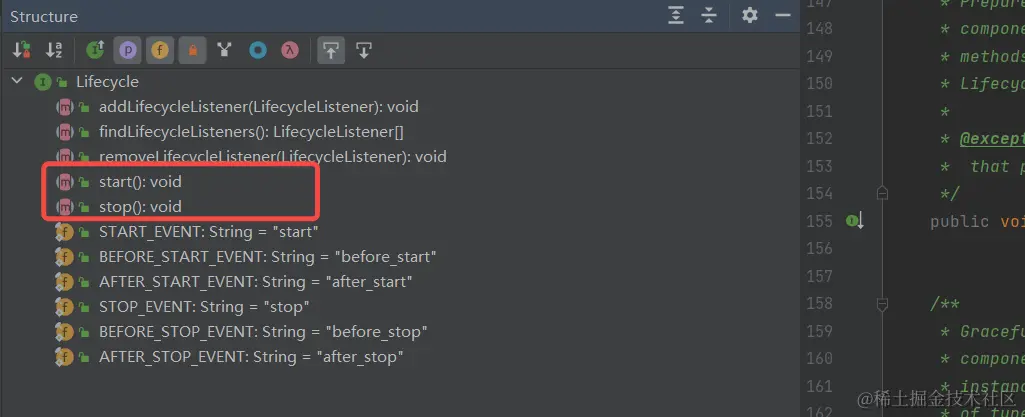Hide the Structure tool window
Screen dimensions: 1025x417
(783, 15)
